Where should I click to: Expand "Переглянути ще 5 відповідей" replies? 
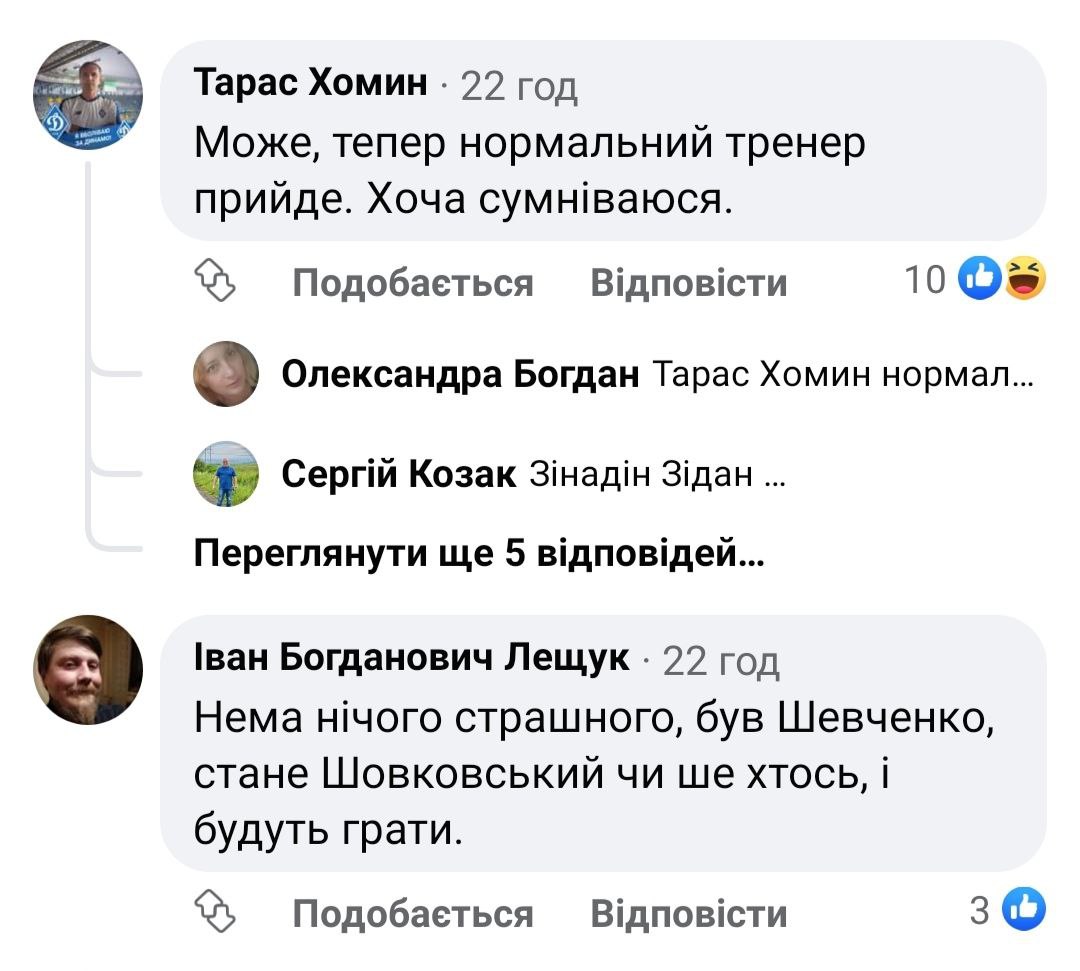479,552
